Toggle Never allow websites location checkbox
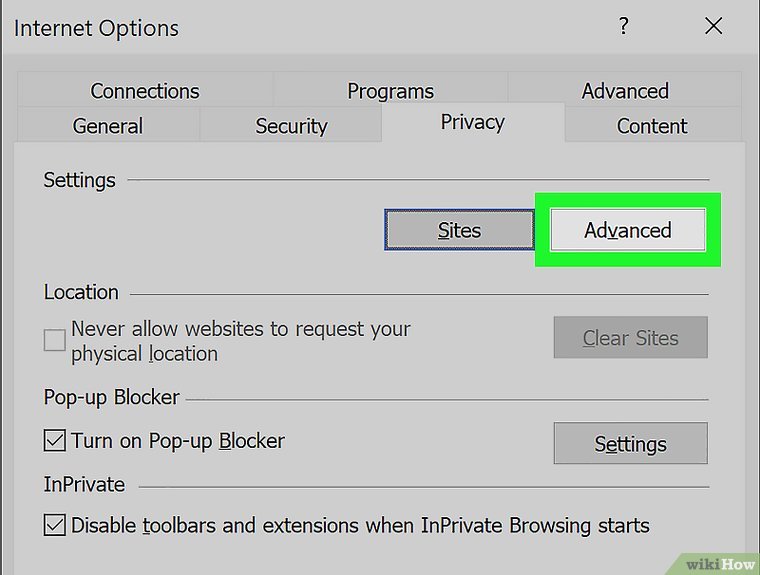The image size is (760, 575). click(x=55, y=341)
